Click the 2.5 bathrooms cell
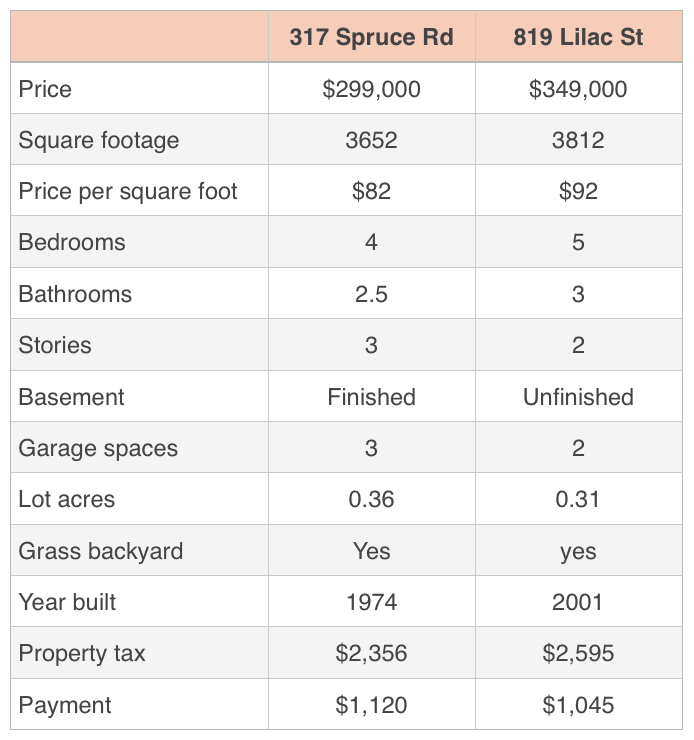This screenshot has width=694, height=740. [x=372, y=294]
